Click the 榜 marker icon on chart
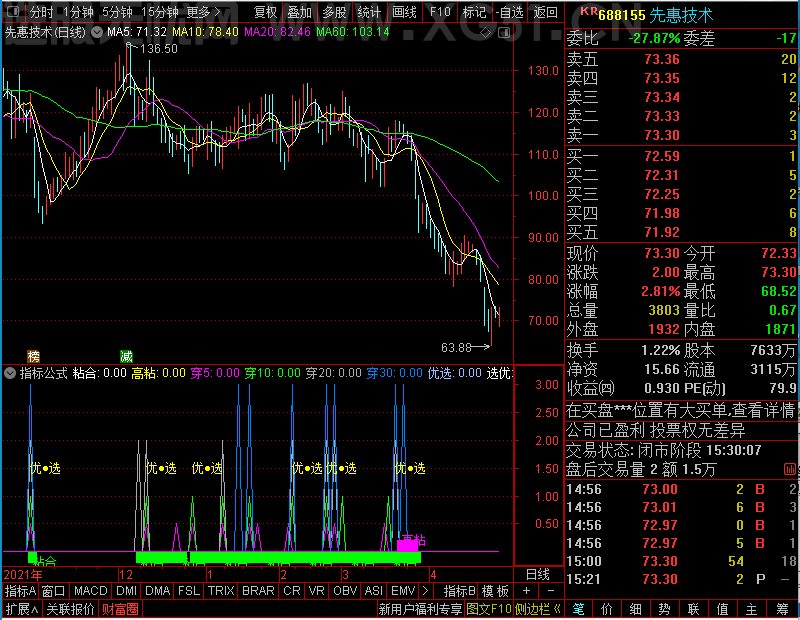Image resolution: width=800 pixels, height=620 pixels. (x=34, y=356)
